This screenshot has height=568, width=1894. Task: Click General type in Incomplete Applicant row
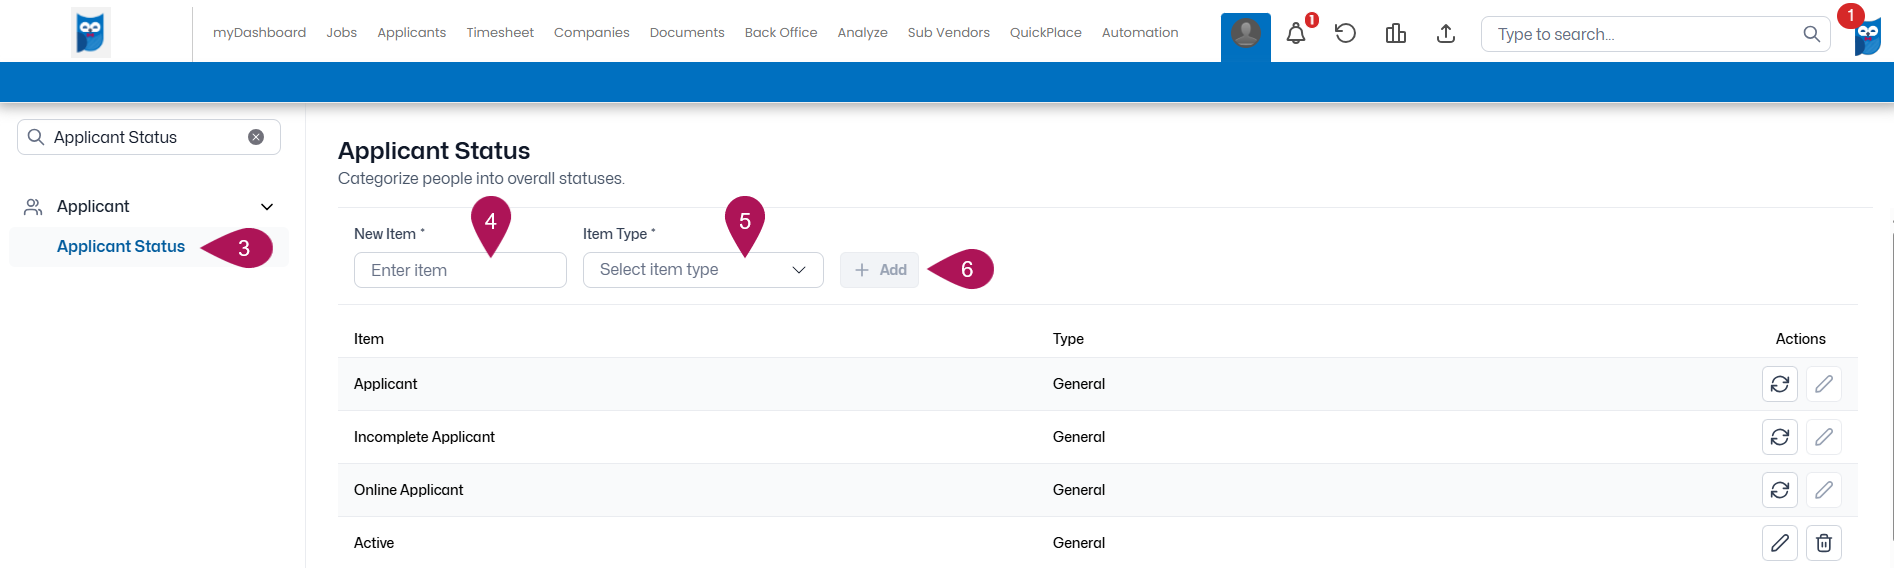pyautogui.click(x=1079, y=437)
